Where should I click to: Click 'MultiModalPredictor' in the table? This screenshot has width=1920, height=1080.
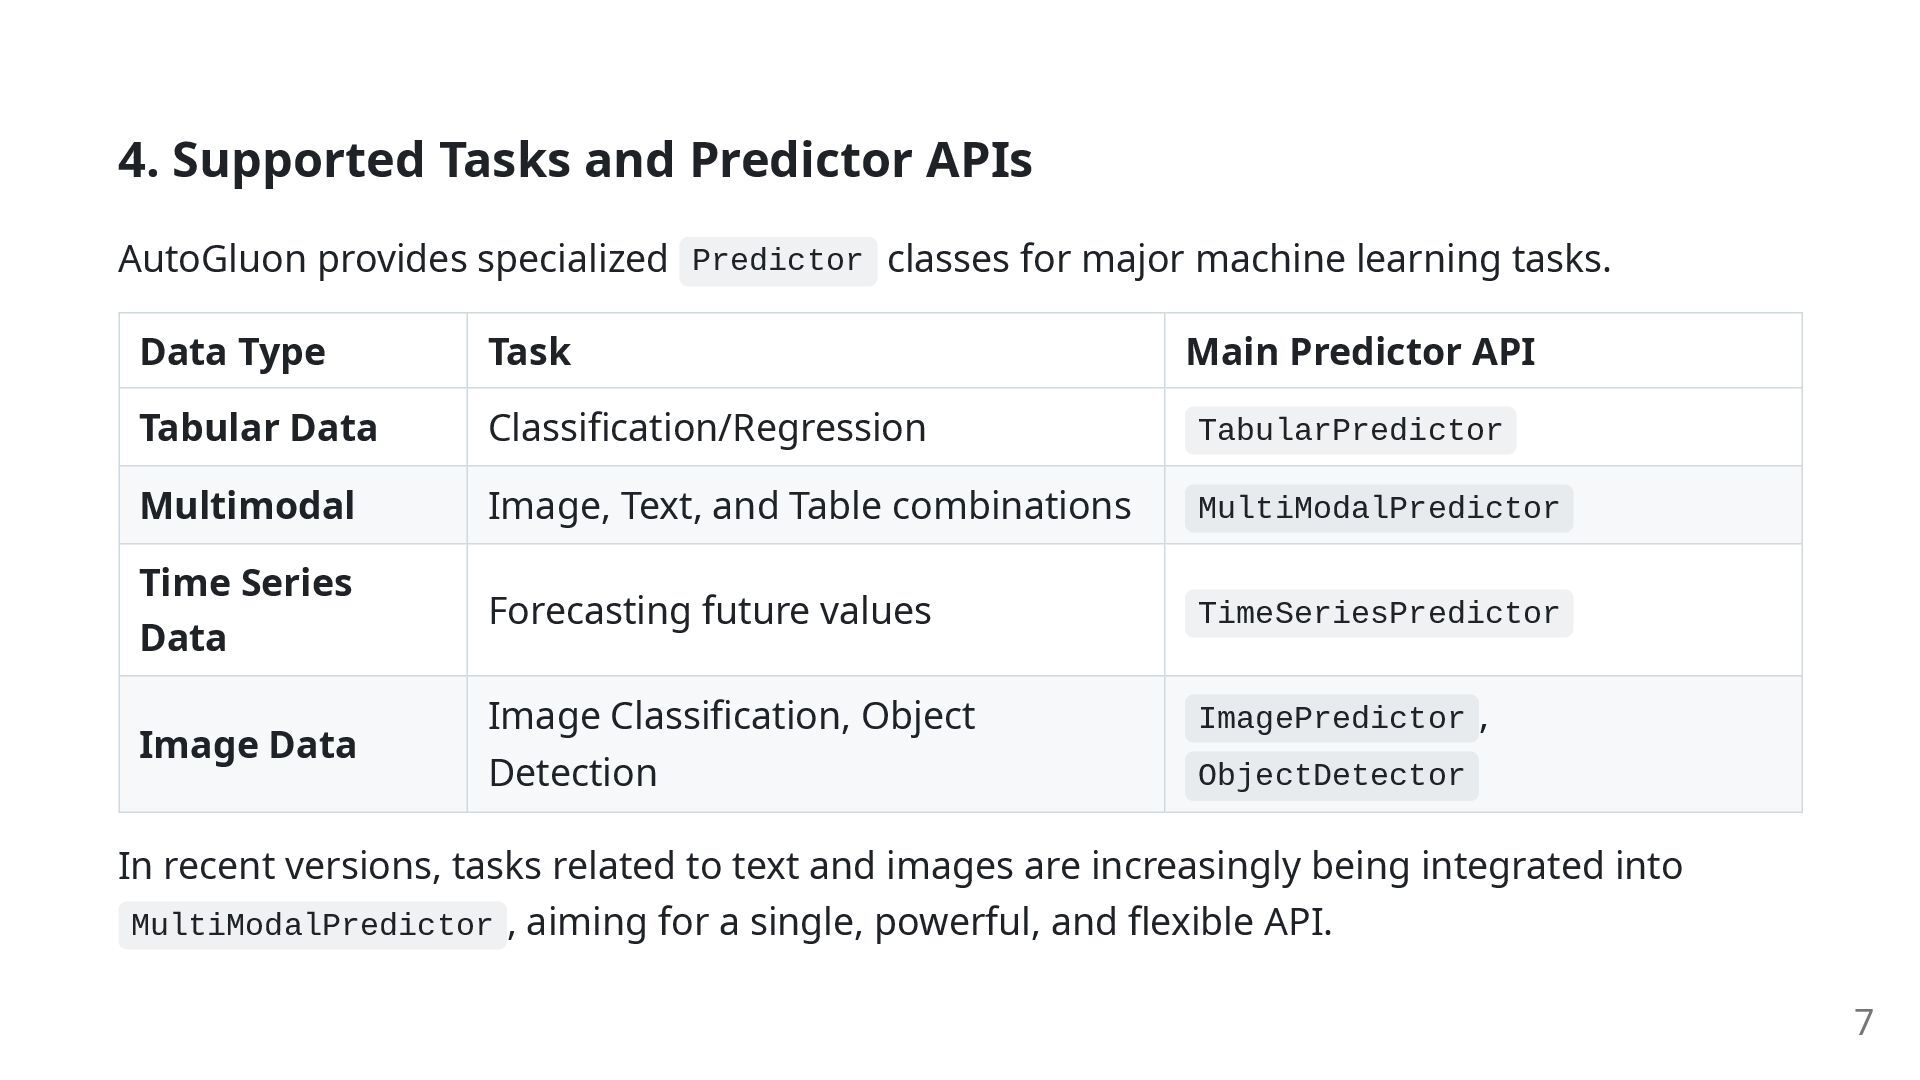[x=1379, y=509]
